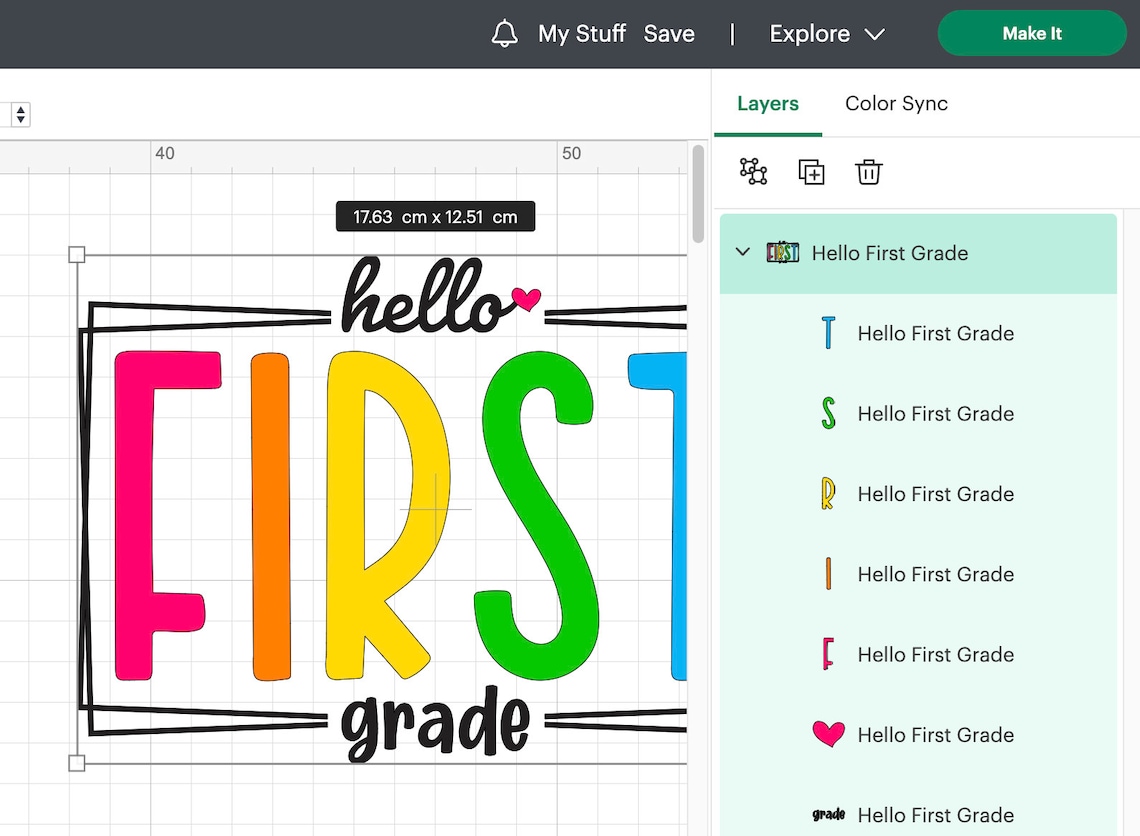Viewport: 1140px width, 836px height.
Task: Collapse the Hello First Grade group
Action: (x=742, y=252)
